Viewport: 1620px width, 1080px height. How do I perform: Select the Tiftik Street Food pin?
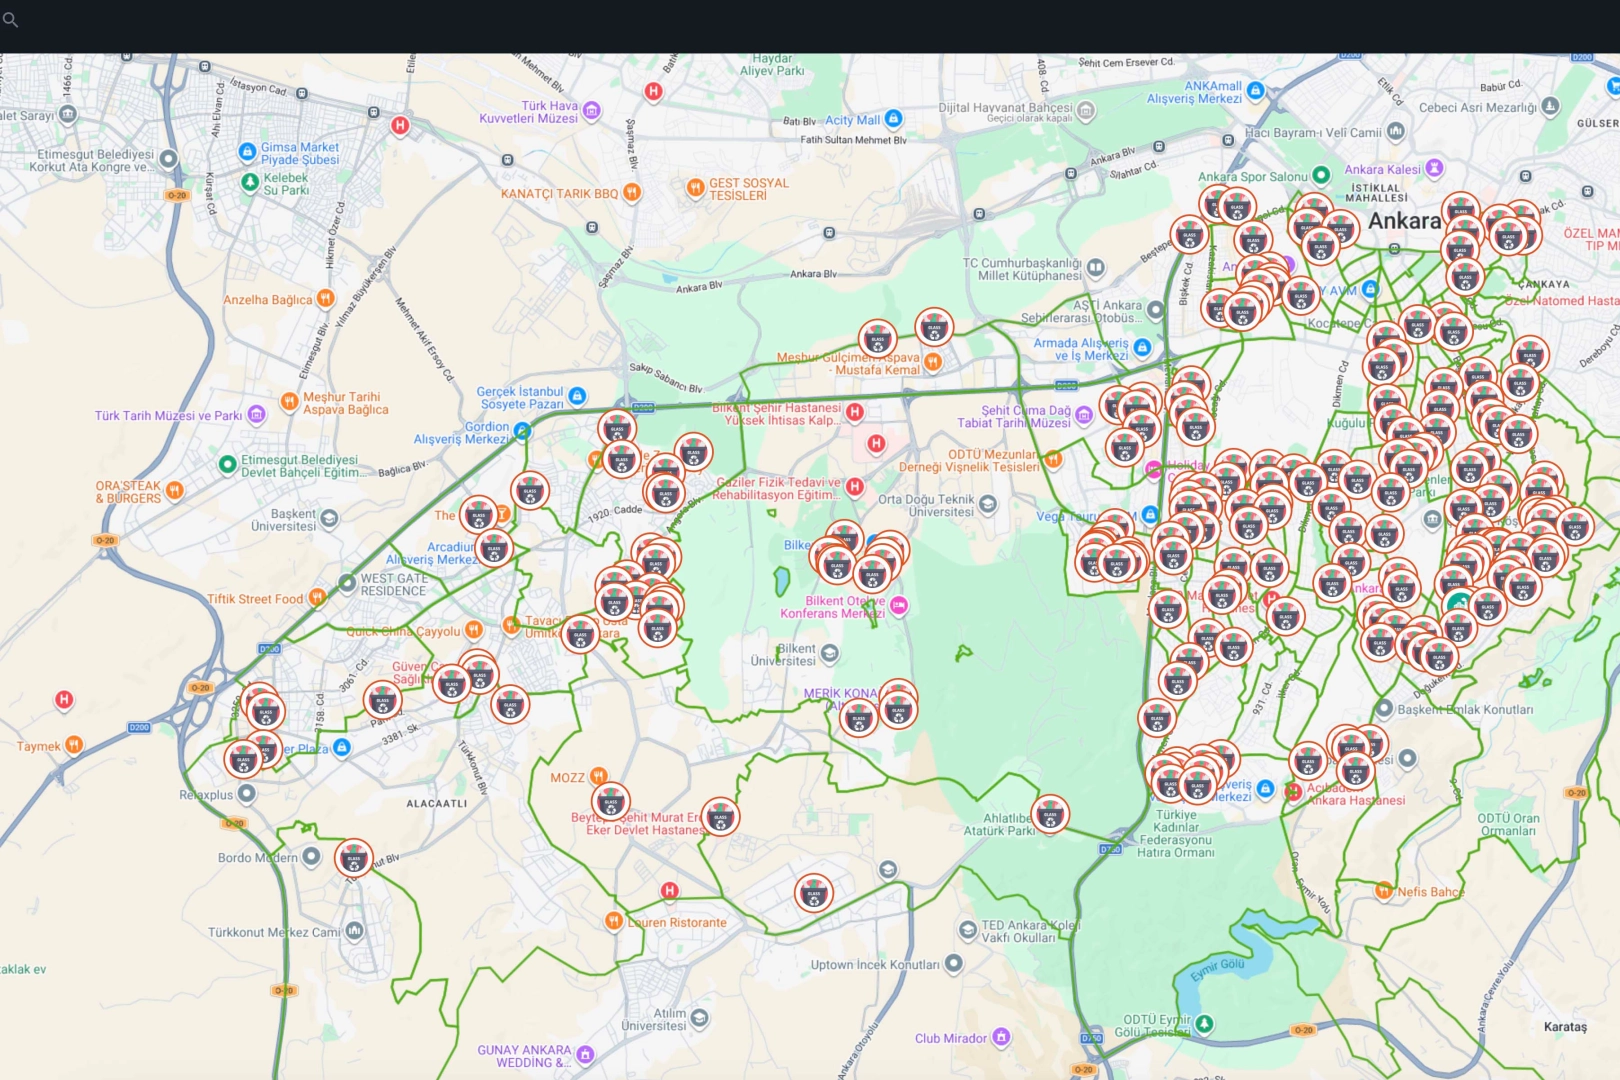click(317, 598)
